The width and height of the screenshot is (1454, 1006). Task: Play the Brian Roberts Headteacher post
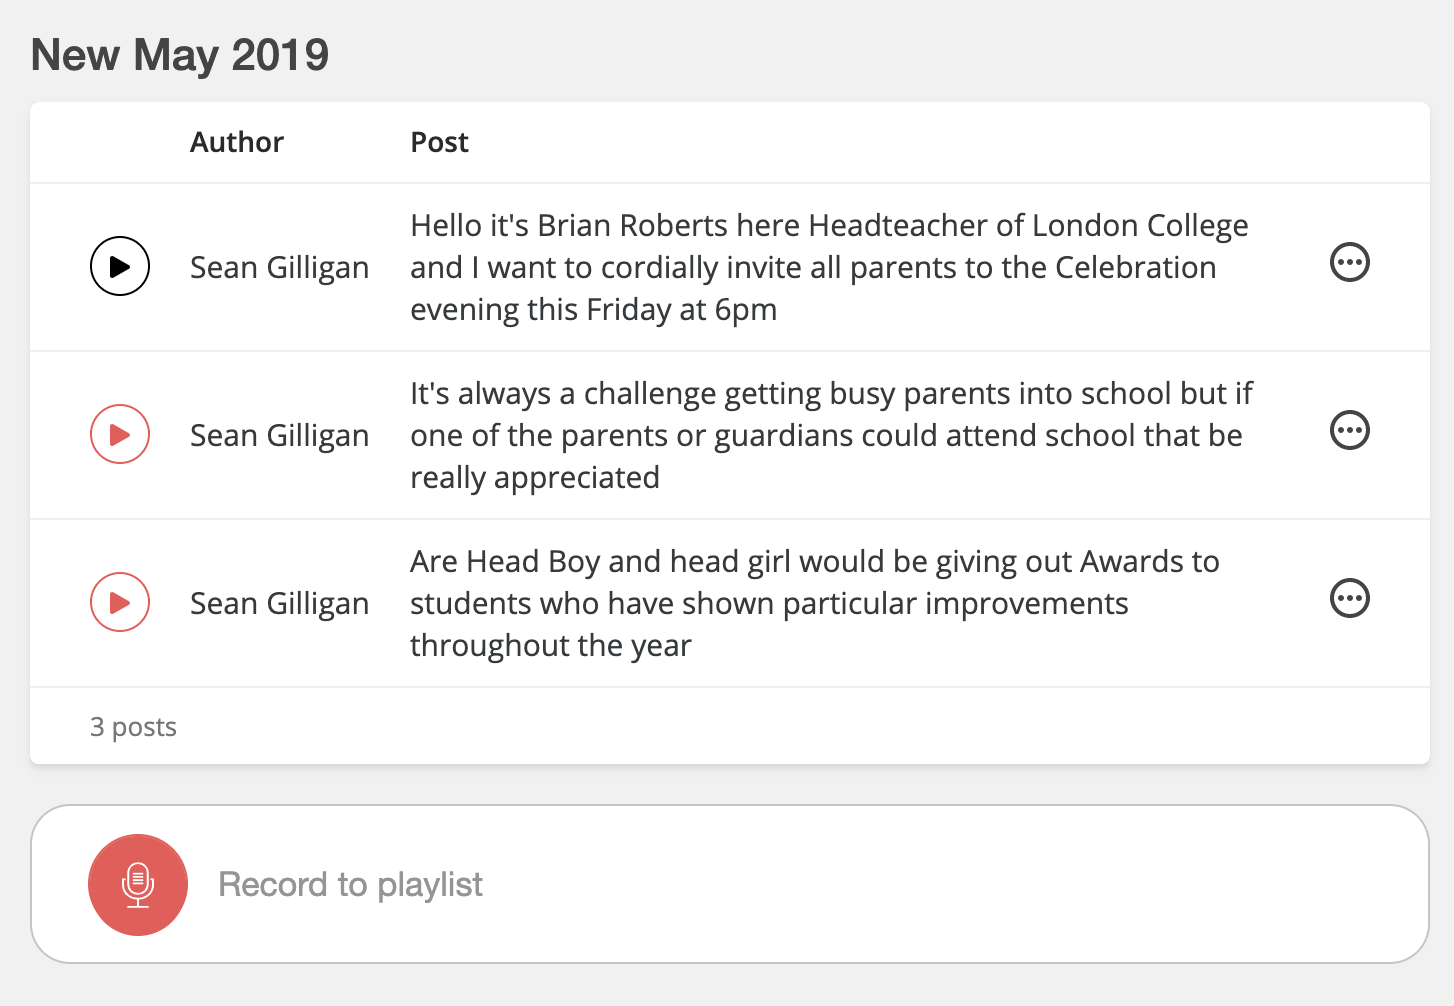tap(120, 266)
